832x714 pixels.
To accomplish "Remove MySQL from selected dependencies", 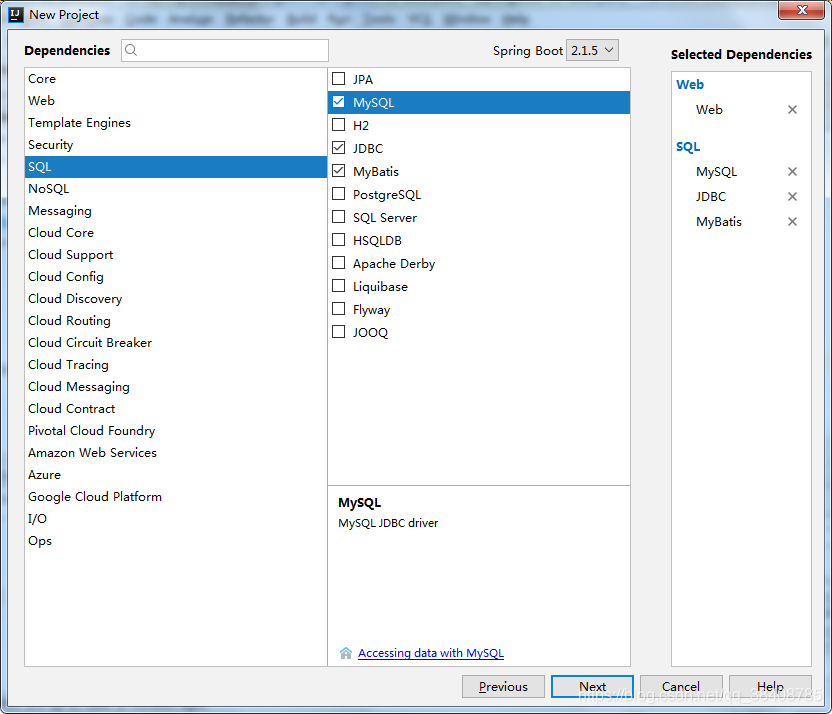I will coord(792,171).
